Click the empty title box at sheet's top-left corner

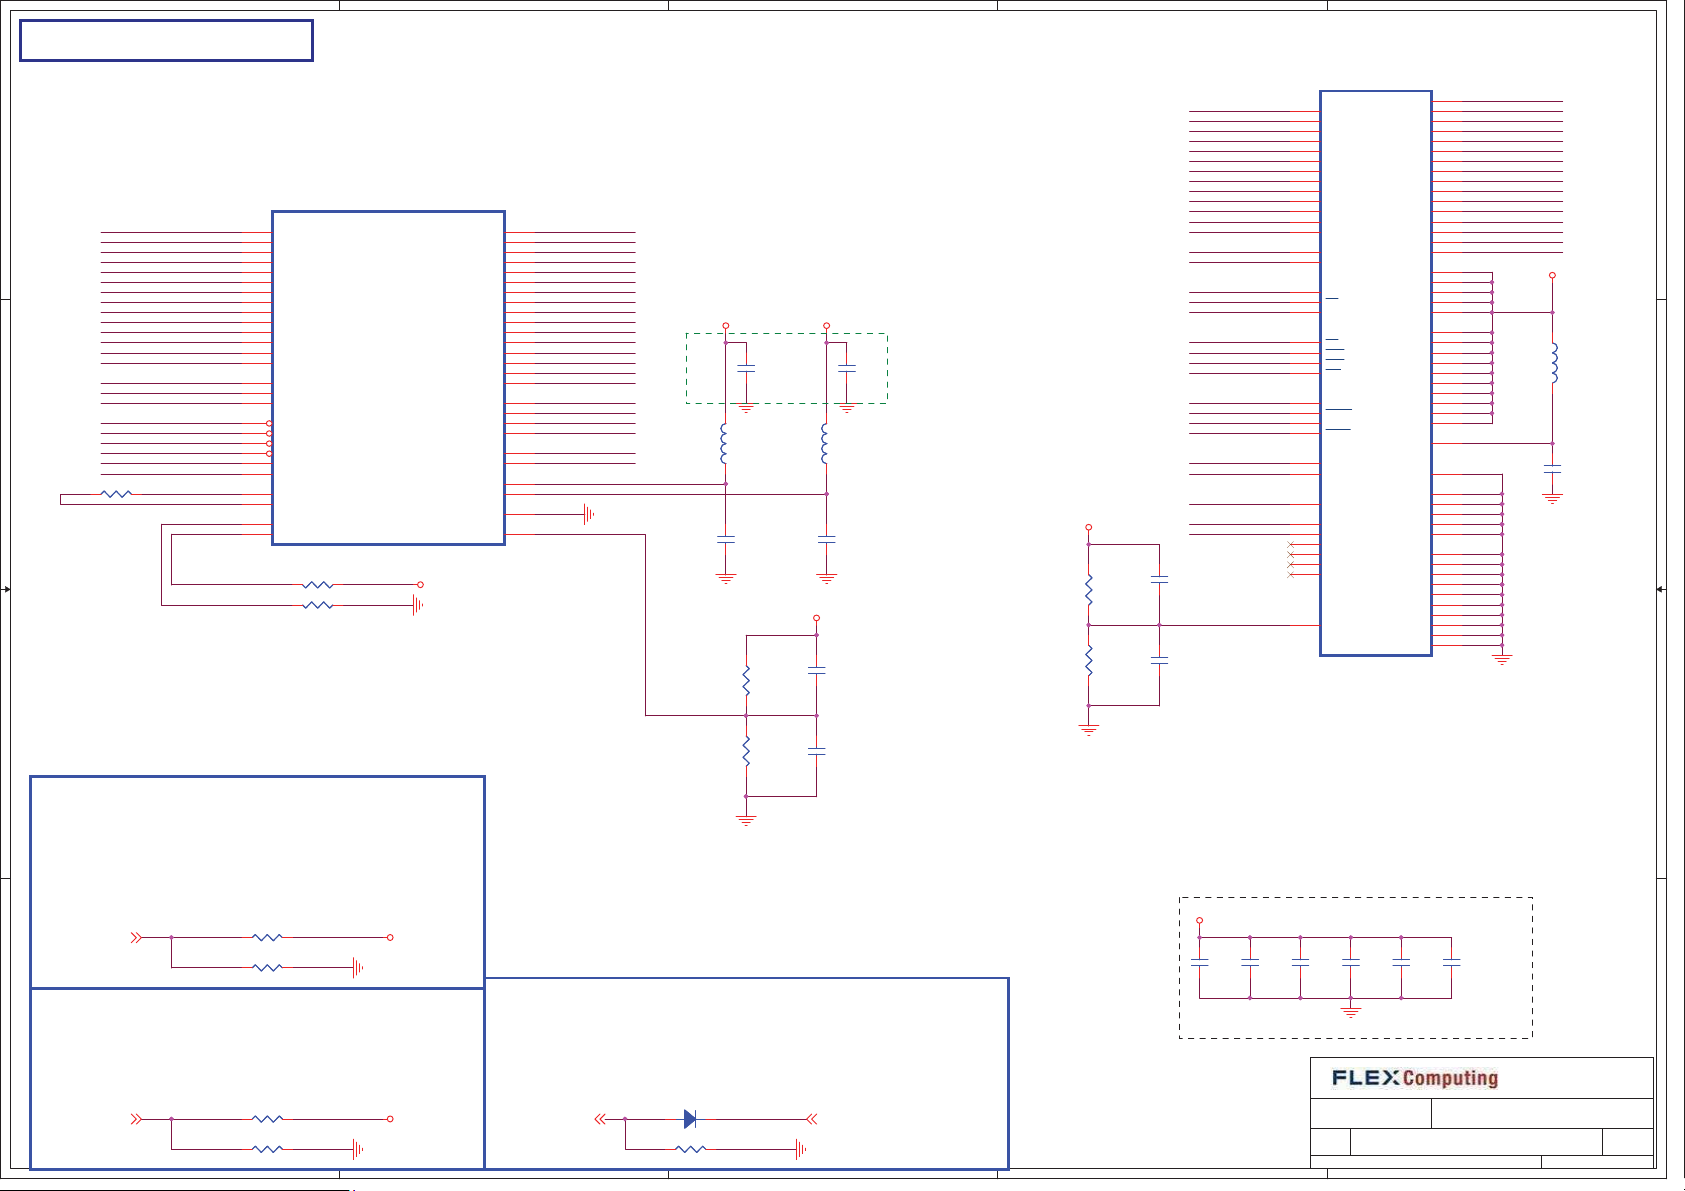pos(166,41)
